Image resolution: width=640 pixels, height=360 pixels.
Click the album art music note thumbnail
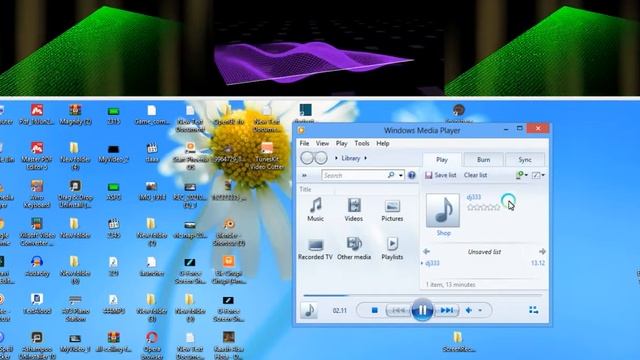click(x=443, y=210)
